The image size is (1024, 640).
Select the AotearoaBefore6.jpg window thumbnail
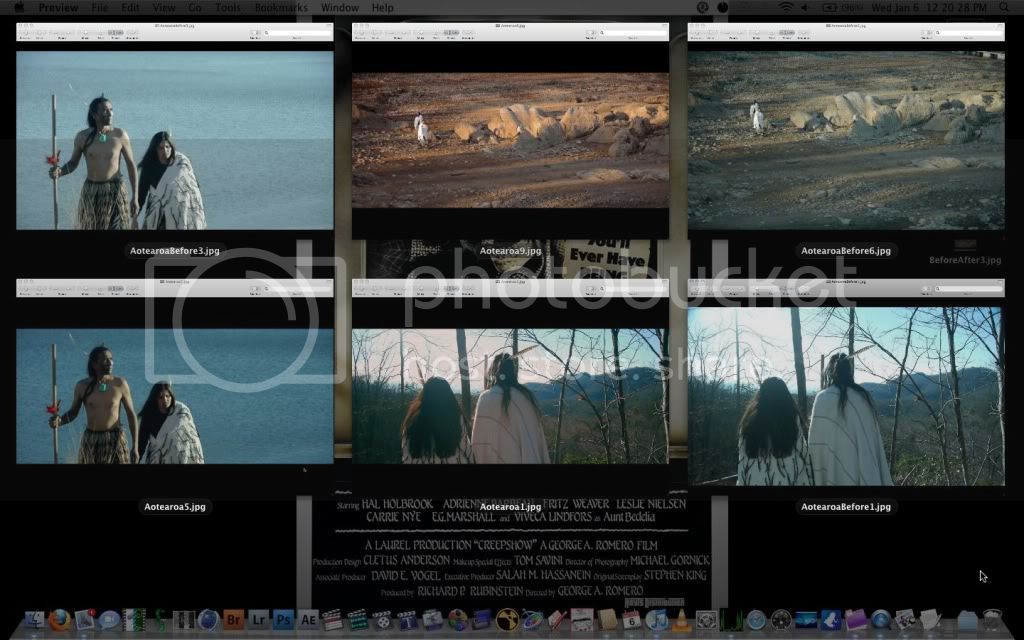pyautogui.click(x=846, y=127)
